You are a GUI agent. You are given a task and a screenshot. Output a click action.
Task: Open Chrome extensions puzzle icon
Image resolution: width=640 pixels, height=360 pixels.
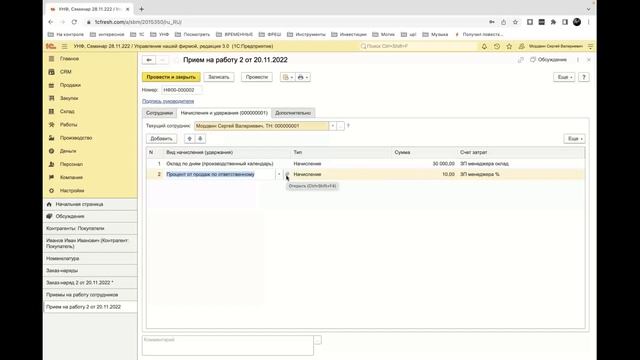[553, 22]
